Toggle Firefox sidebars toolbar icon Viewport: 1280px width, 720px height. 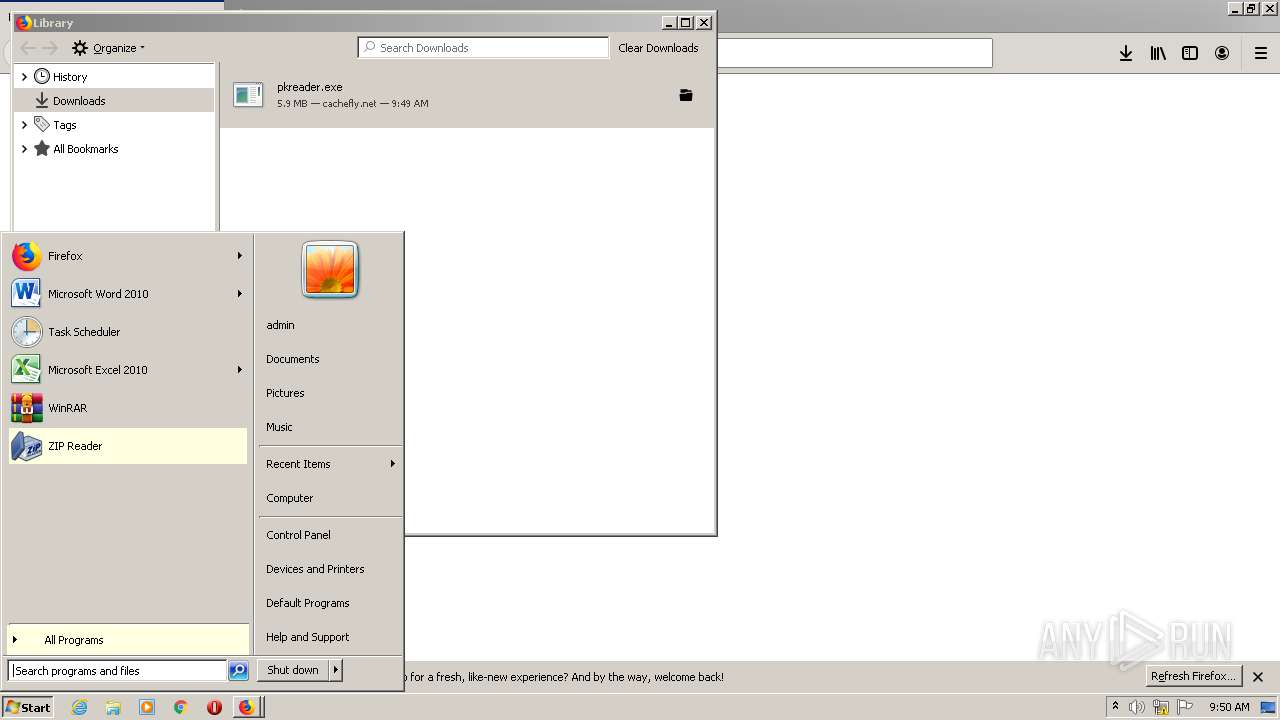[1190, 53]
